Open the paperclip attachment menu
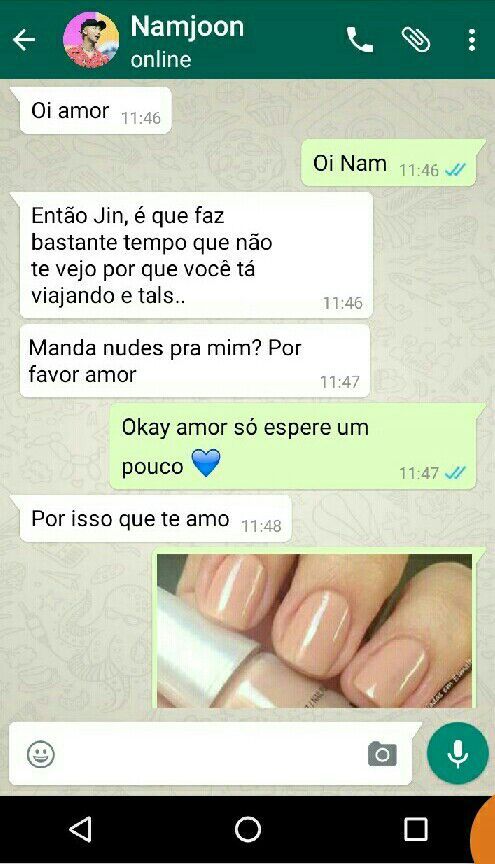The height and width of the screenshot is (864, 495). tap(416, 40)
